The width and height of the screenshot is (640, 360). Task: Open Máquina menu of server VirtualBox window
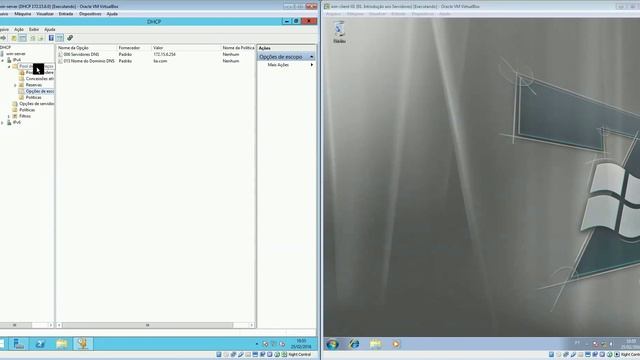tap(22, 14)
